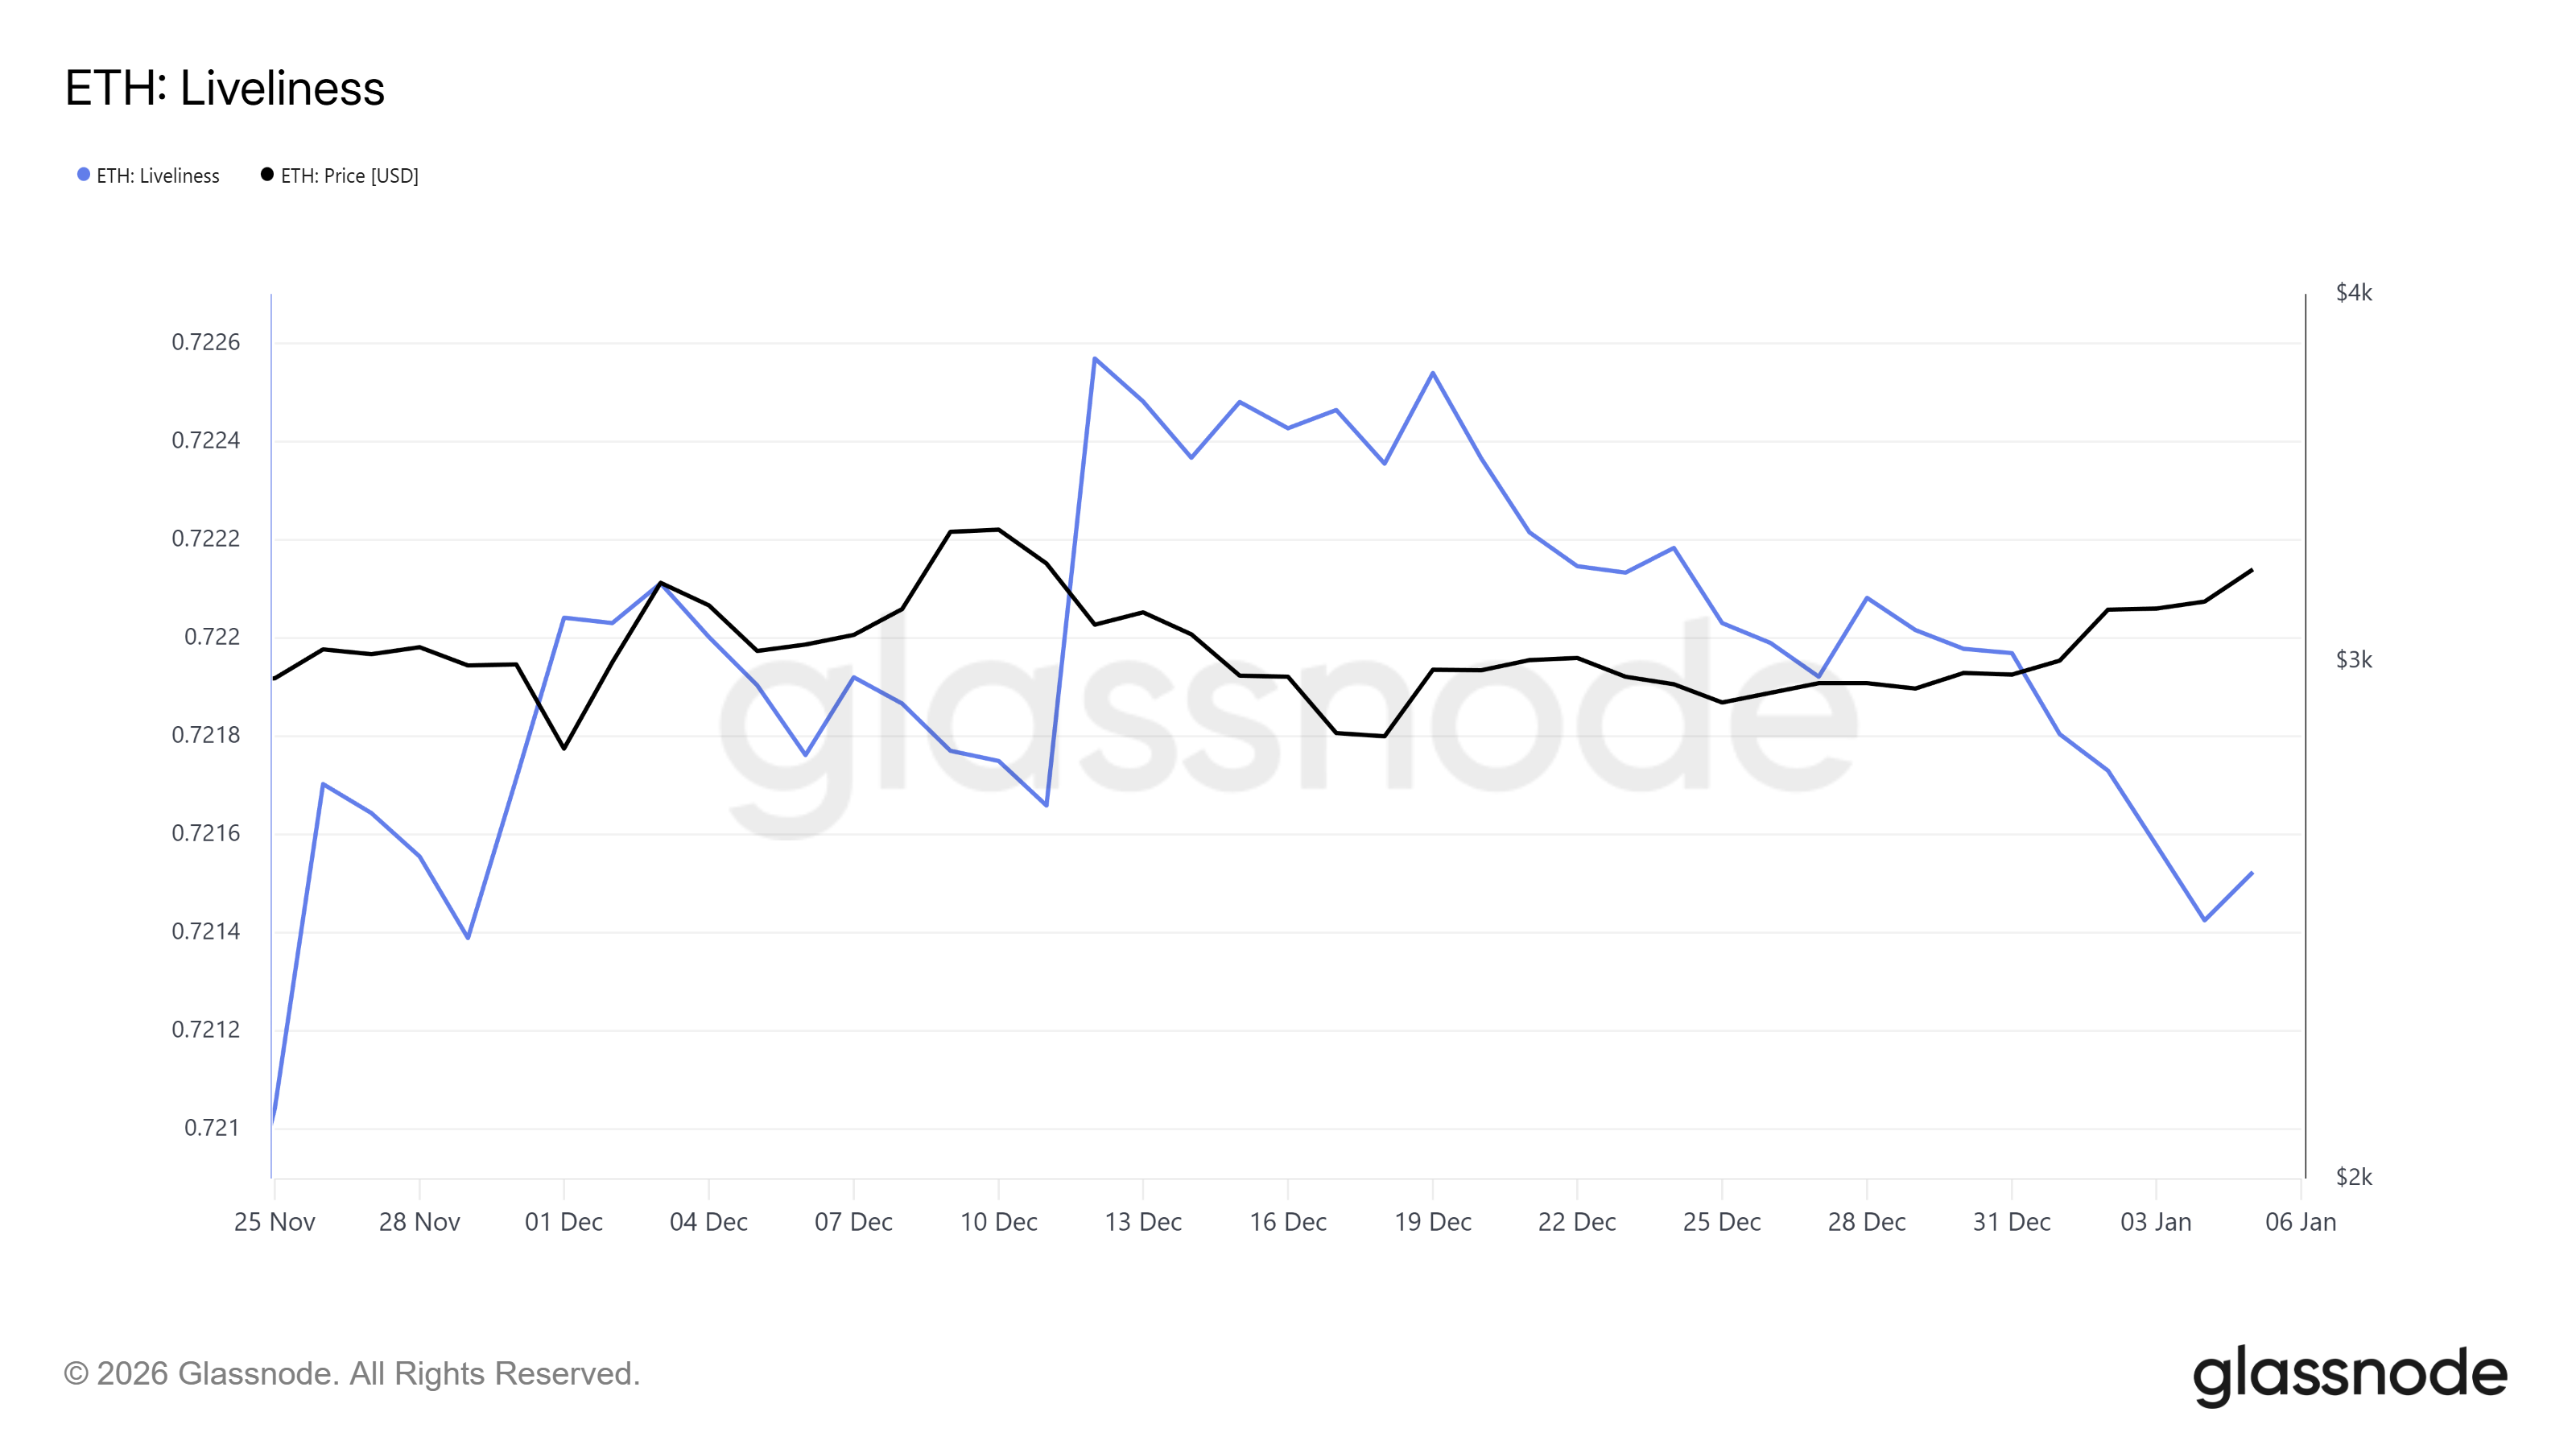
Task: Click the 0.722 liveliness axis label
Action: pyautogui.click(x=212, y=637)
